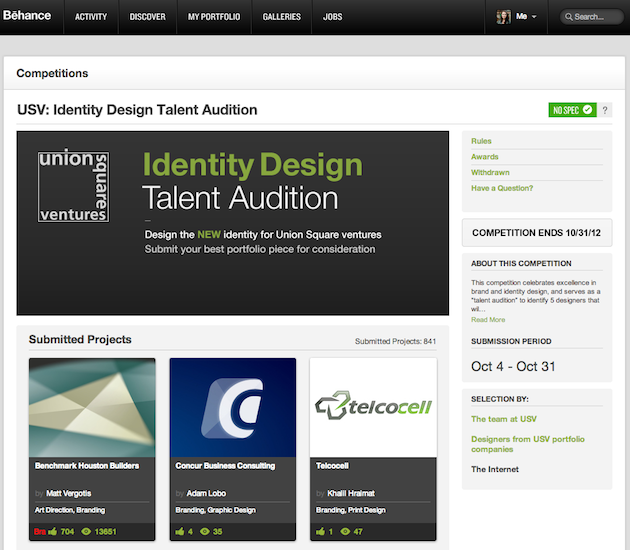Click thumbs-up icon on Concur Business card
The width and height of the screenshot is (630, 550).
(180, 532)
